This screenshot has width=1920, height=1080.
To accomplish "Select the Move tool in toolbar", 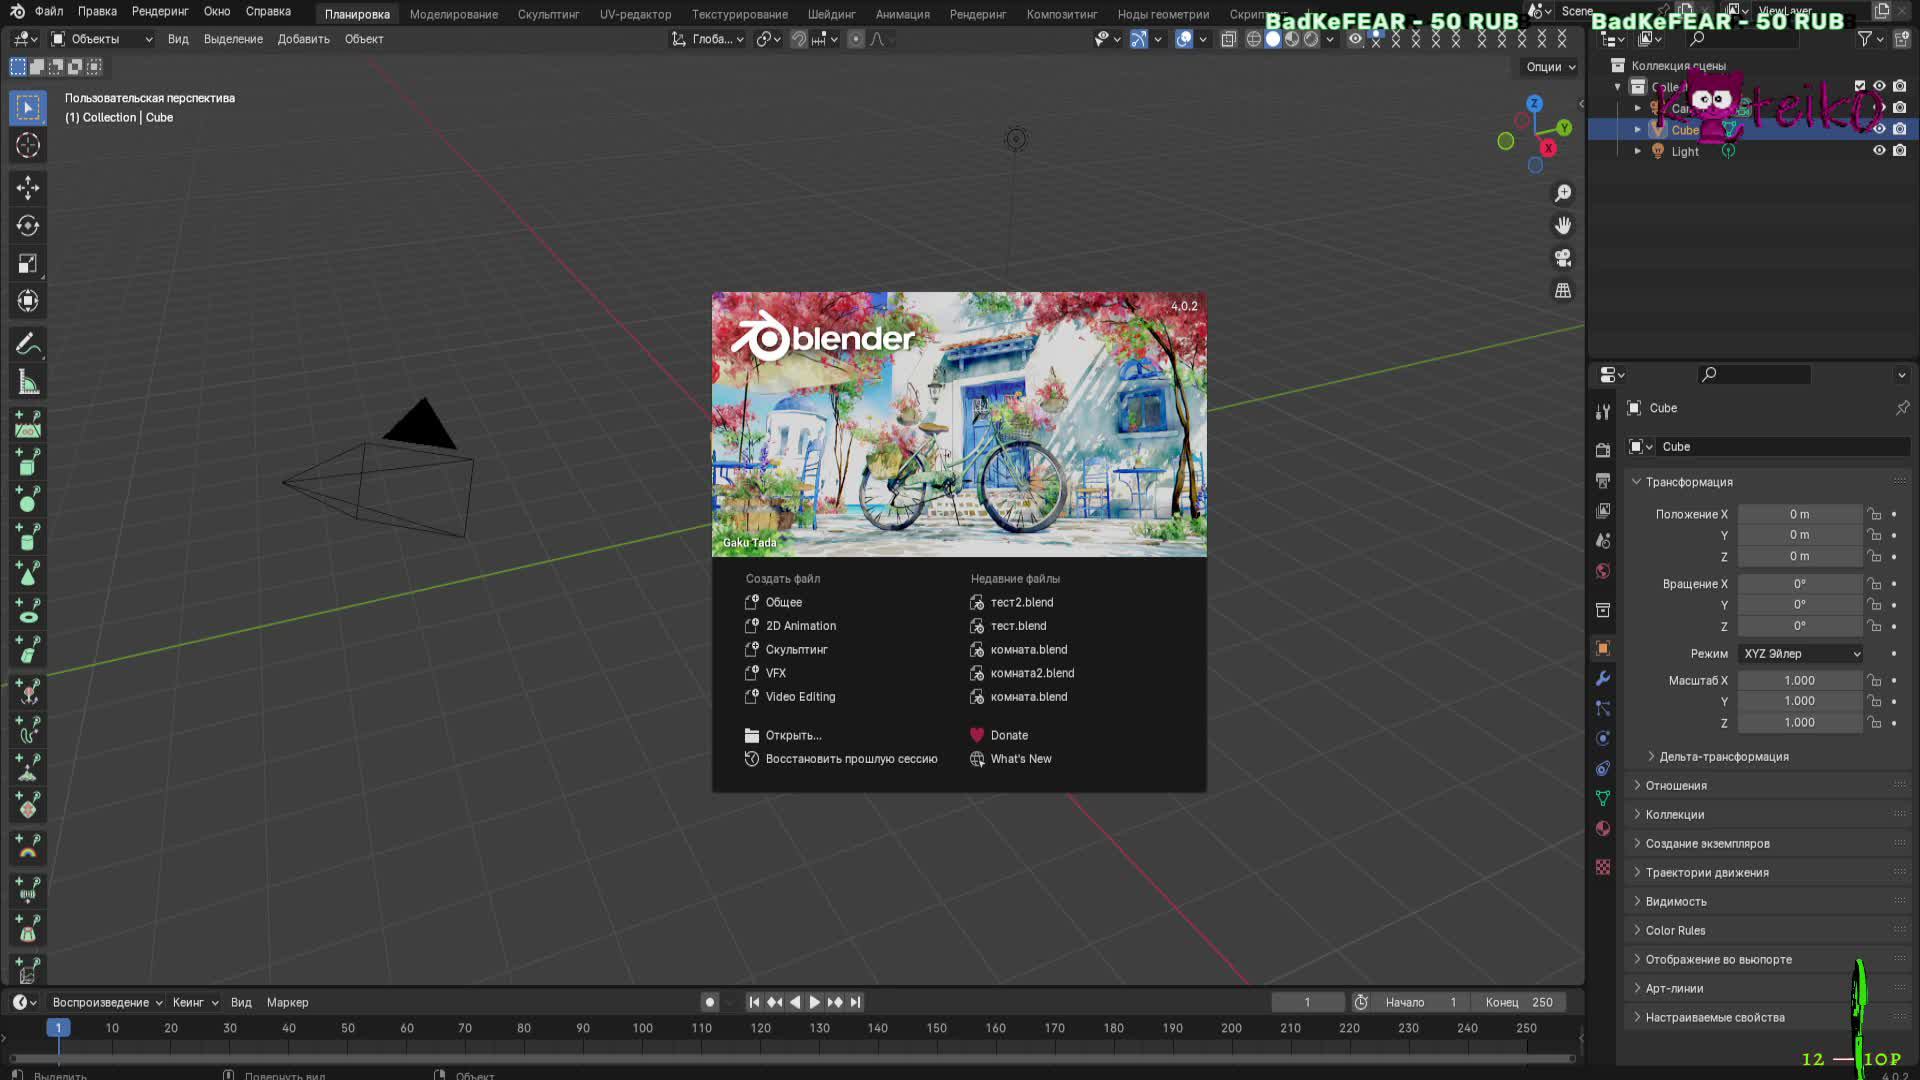I will (27, 188).
